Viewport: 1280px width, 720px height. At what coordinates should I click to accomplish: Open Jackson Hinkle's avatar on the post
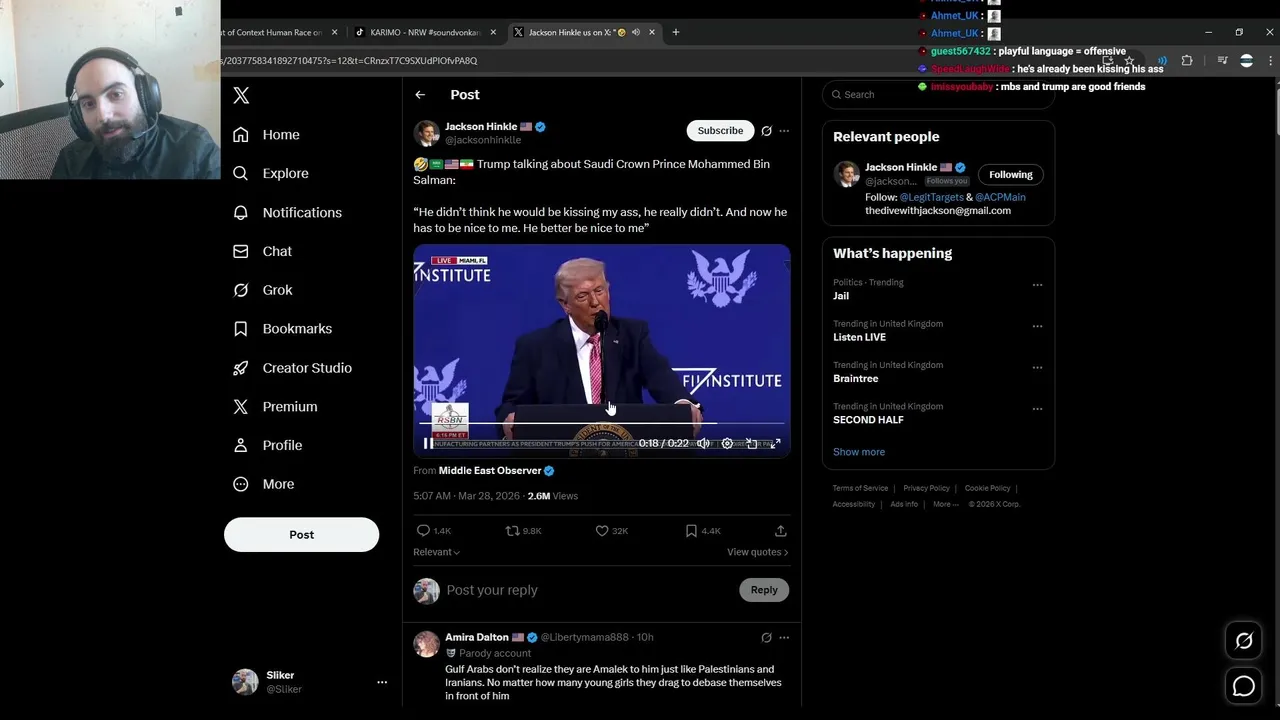(x=426, y=133)
